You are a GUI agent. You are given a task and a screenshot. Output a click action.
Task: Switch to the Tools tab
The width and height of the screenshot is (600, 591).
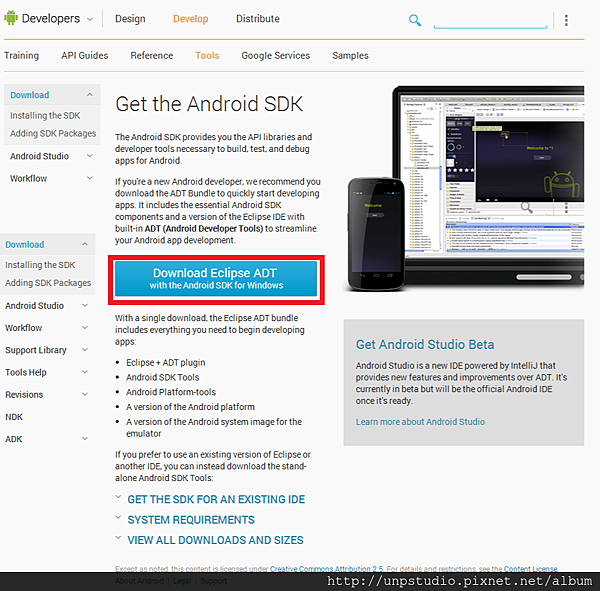207,56
